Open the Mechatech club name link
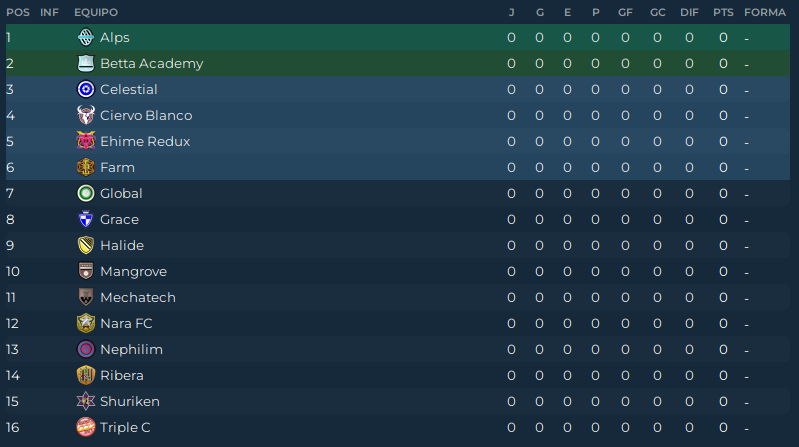The image size is (799, 447). pyautogui.click(x=137, y=298)
